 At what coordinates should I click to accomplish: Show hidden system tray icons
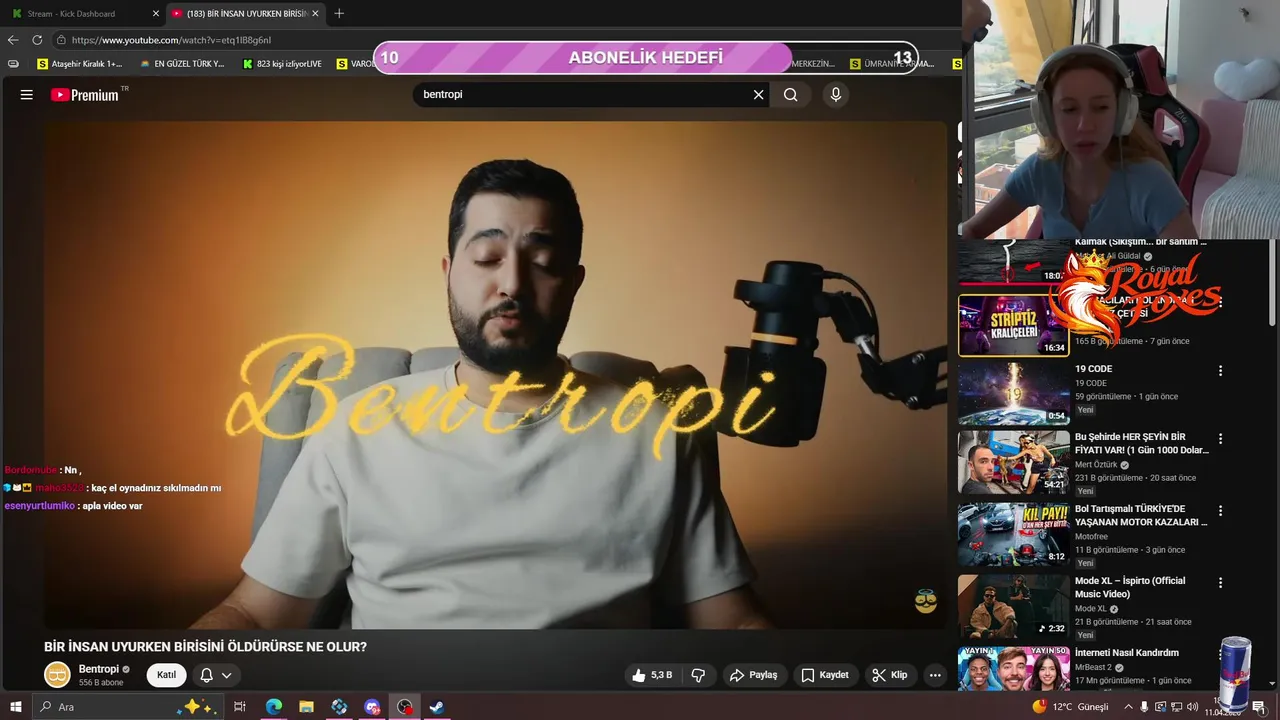point(1129,707)
